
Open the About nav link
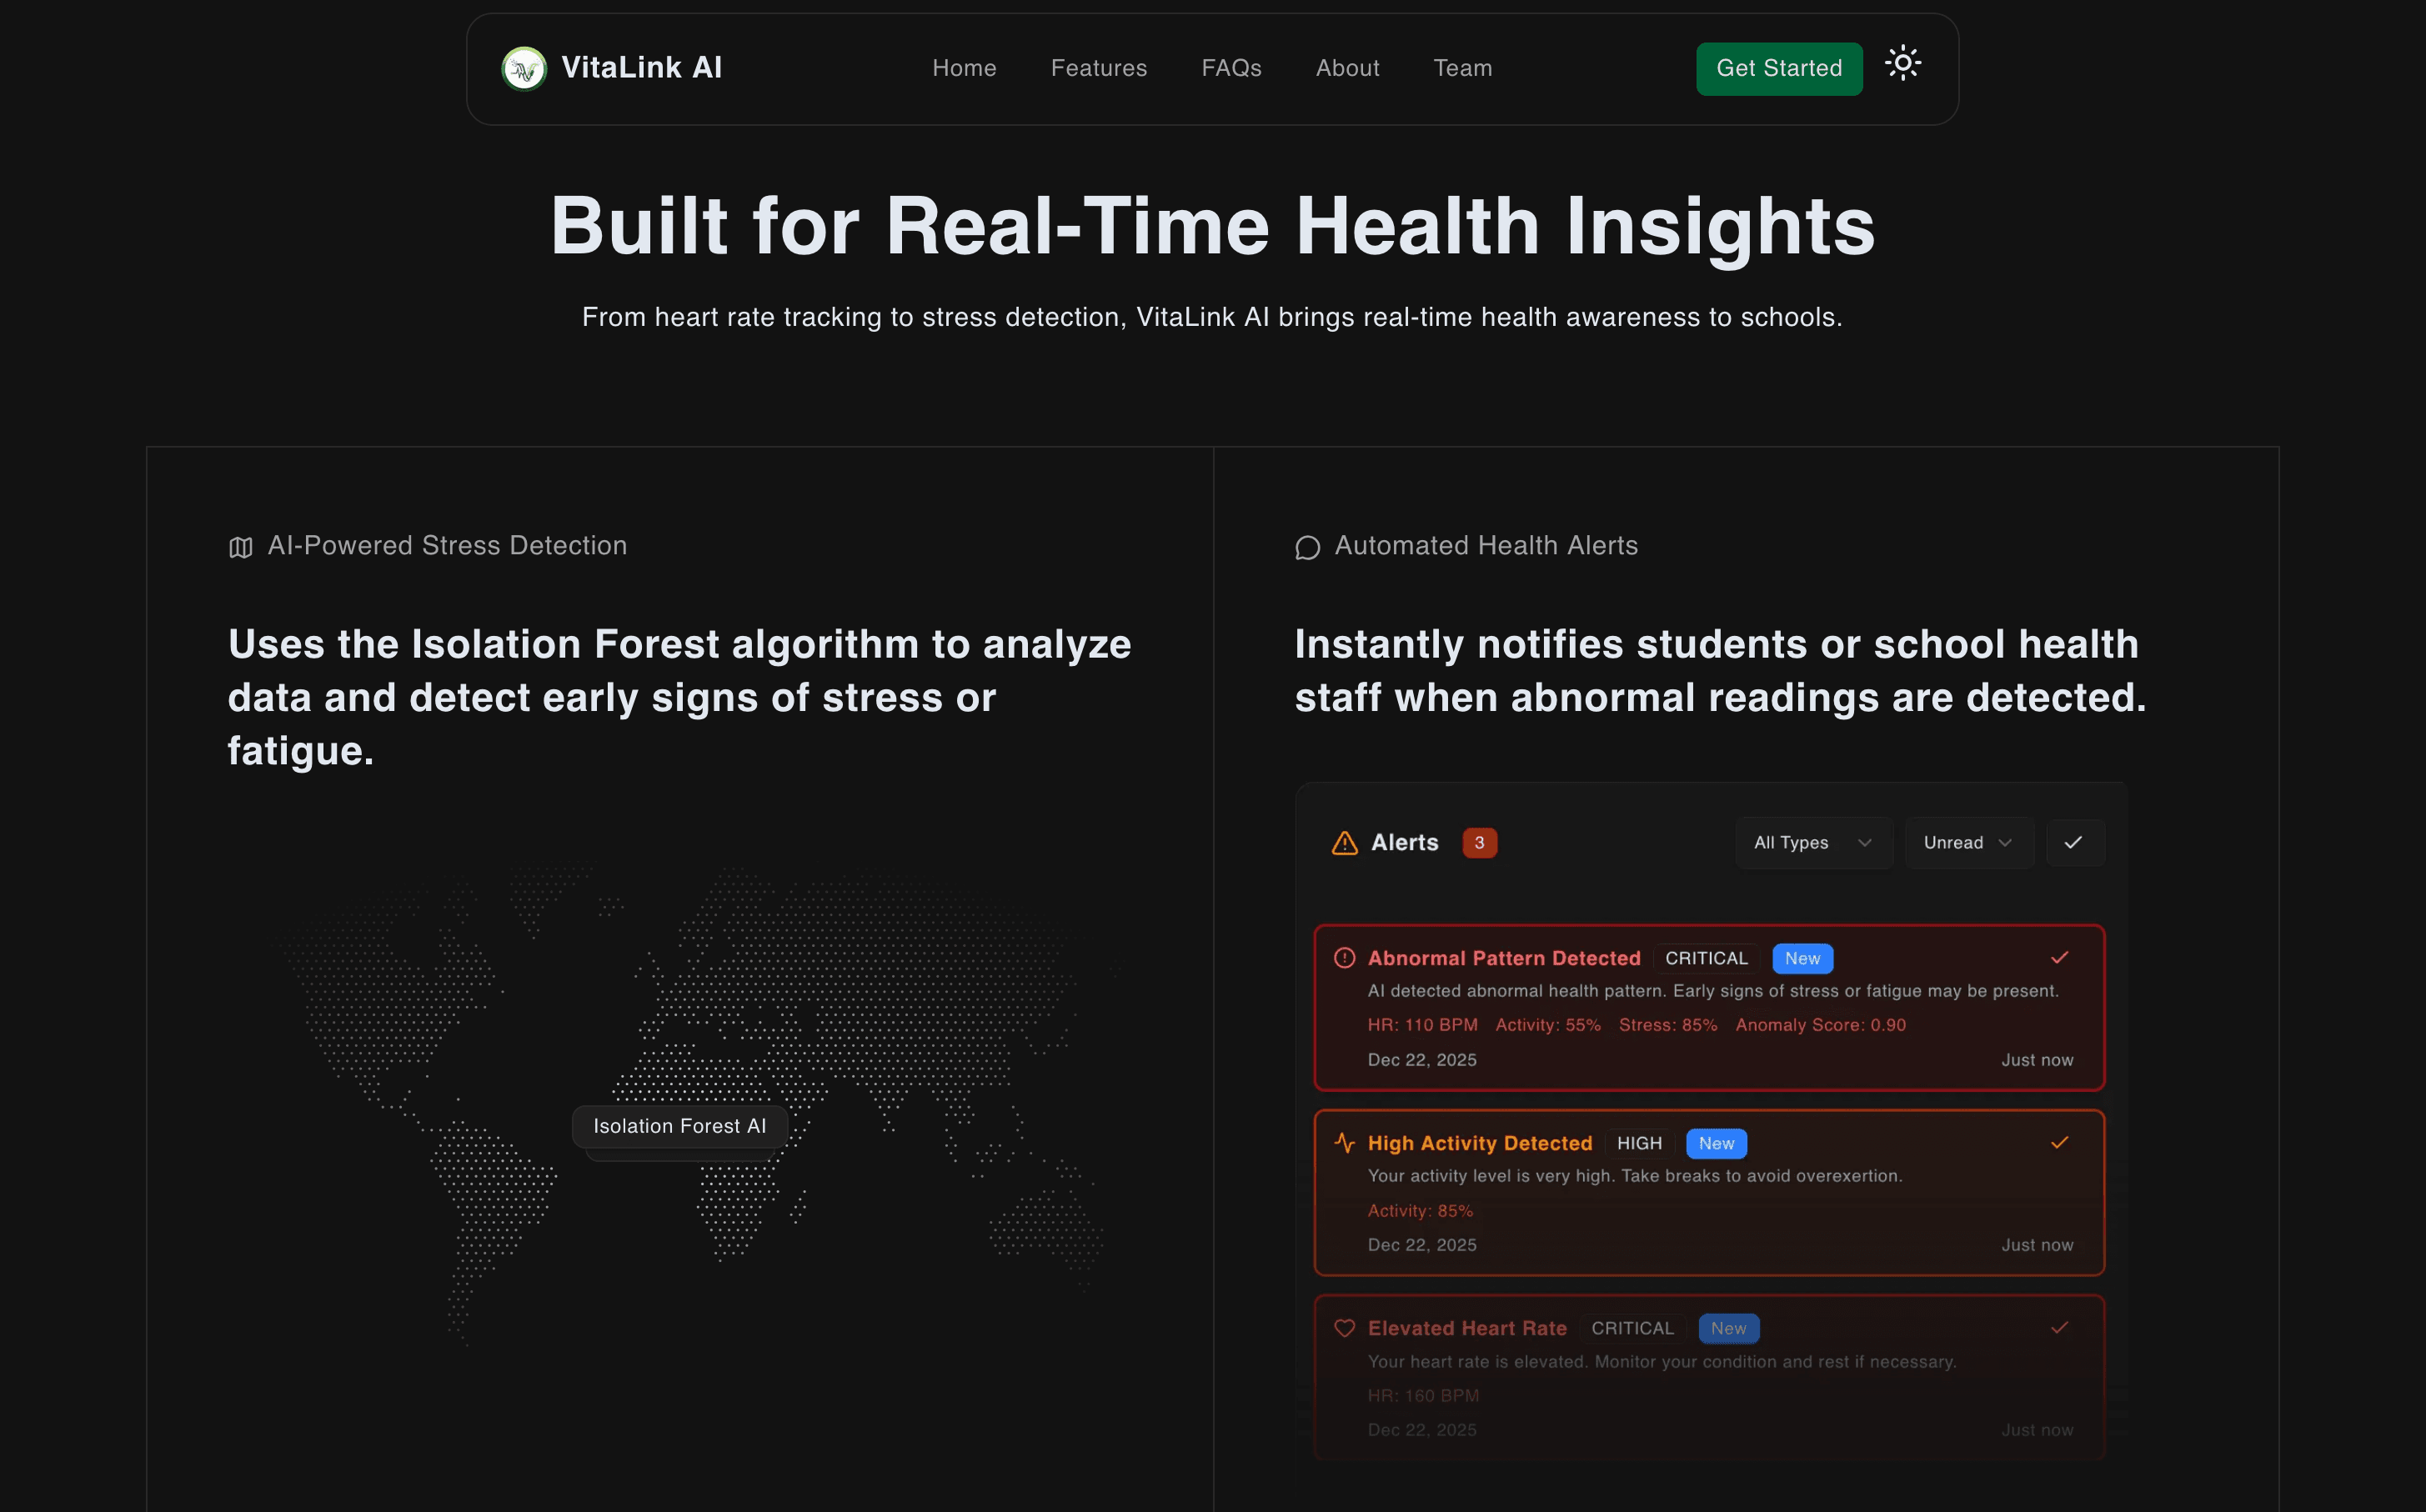click(1347, 68)
